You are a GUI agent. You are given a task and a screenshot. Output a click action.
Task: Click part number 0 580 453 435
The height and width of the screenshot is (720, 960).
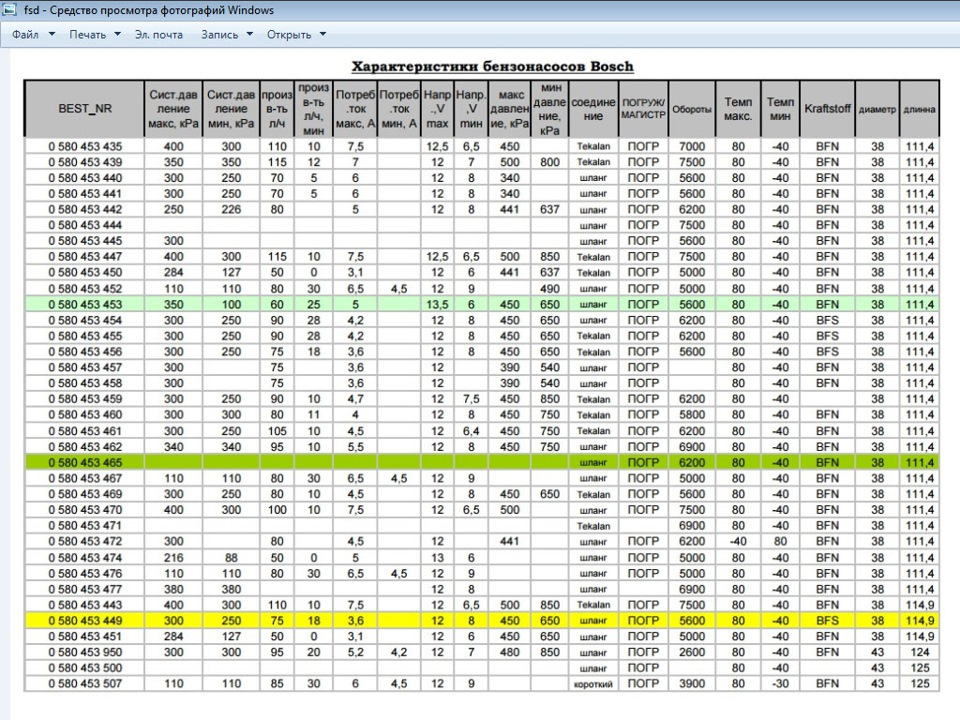coord(85,146)
